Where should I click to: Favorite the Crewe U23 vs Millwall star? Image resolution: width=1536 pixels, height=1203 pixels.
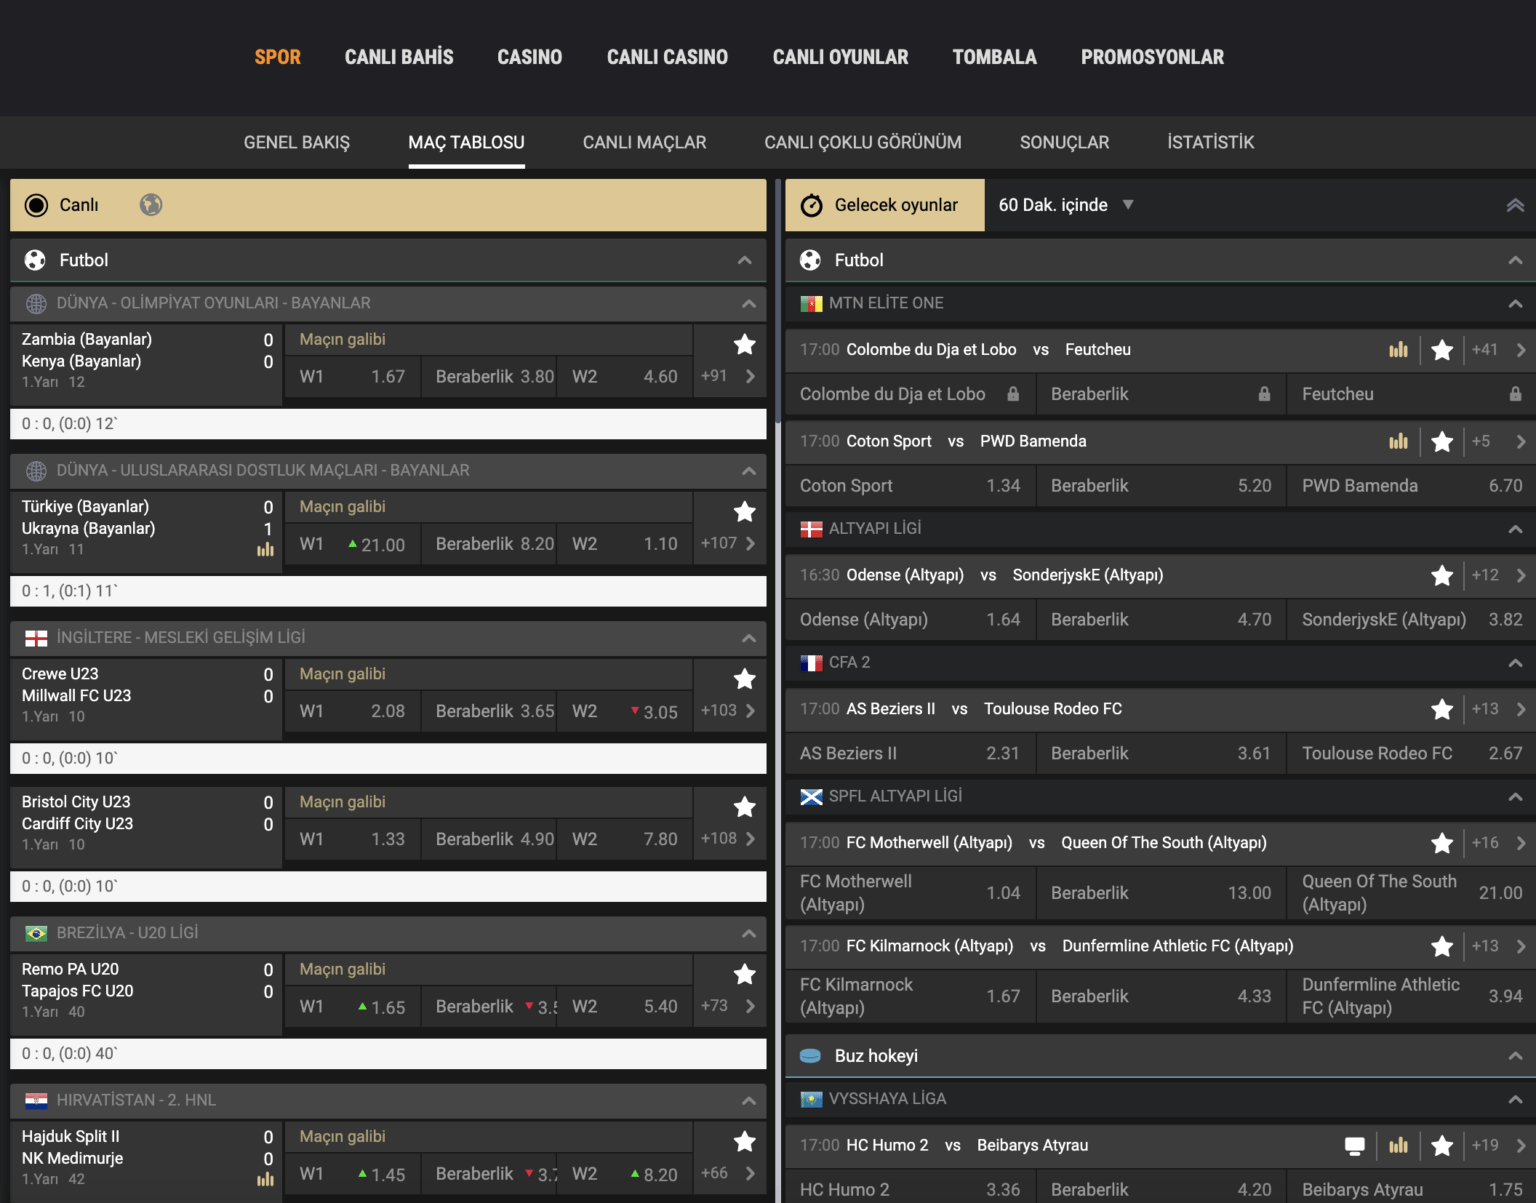tap(744, 679)
